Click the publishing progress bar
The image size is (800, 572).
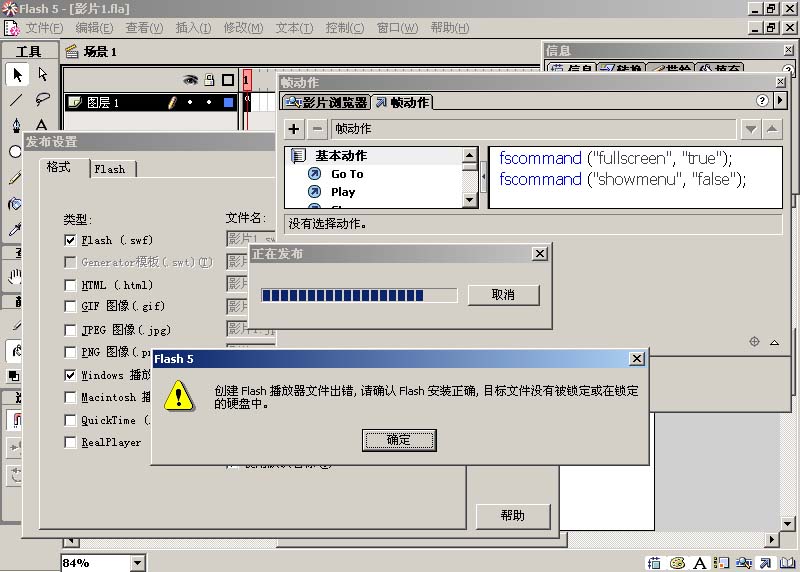pos(359,295)
